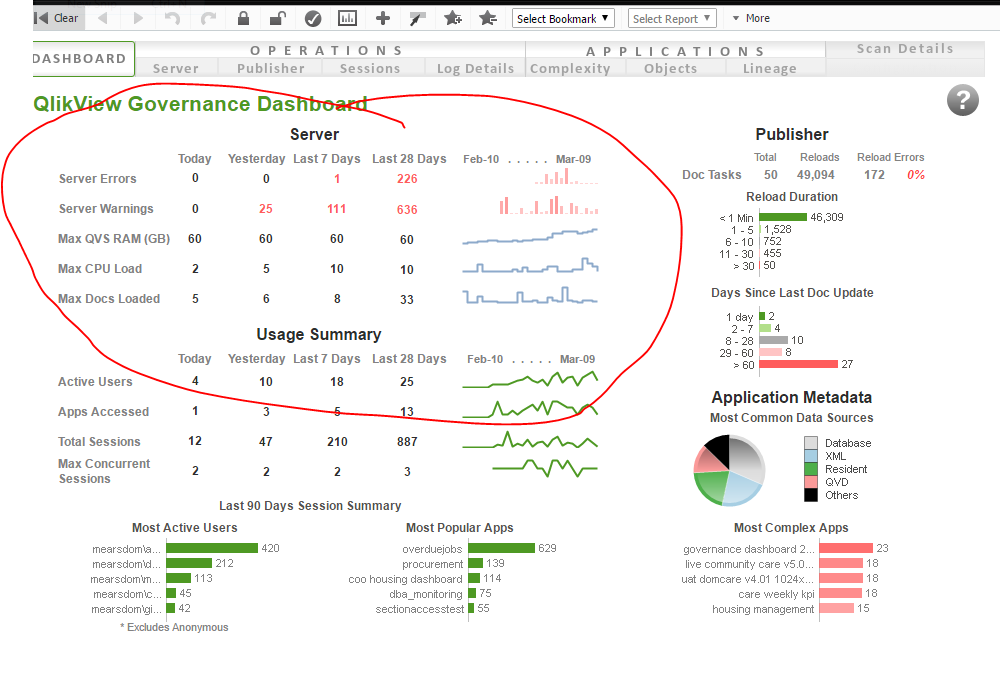Click the plus add object icon

383,18
